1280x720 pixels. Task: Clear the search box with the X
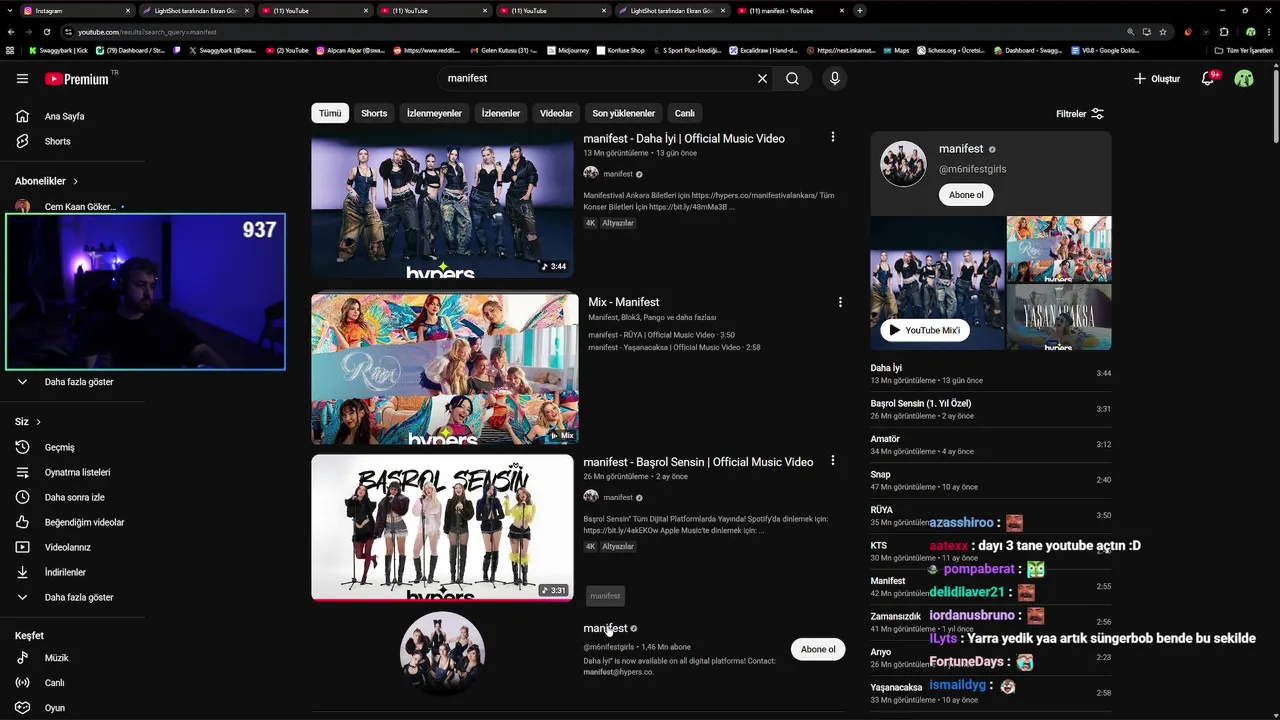762,78
